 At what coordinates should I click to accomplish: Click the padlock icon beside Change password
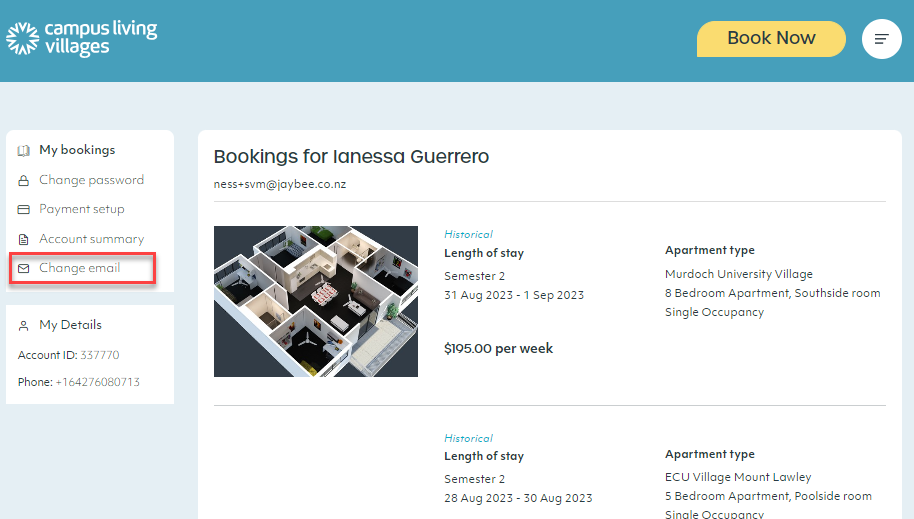click(23, 180)
